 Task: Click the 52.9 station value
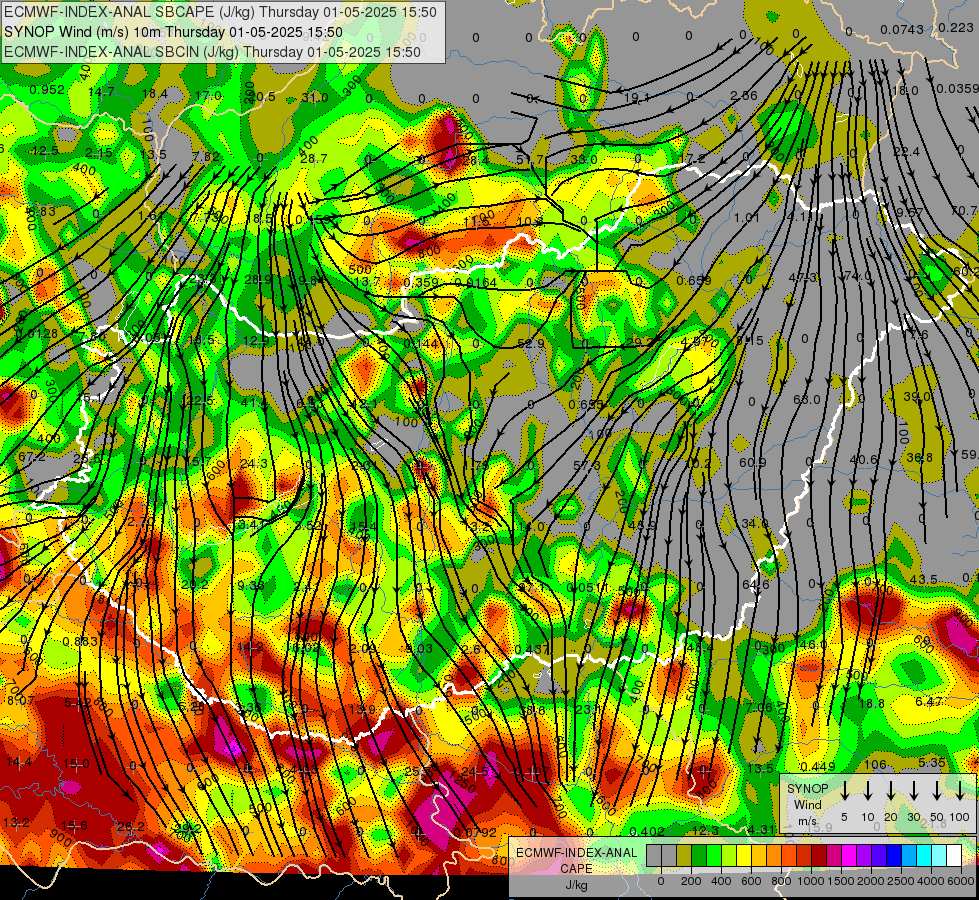click(531, 344)
